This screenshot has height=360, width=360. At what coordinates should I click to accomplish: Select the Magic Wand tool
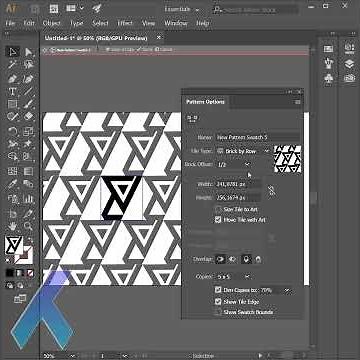[13, 65]
